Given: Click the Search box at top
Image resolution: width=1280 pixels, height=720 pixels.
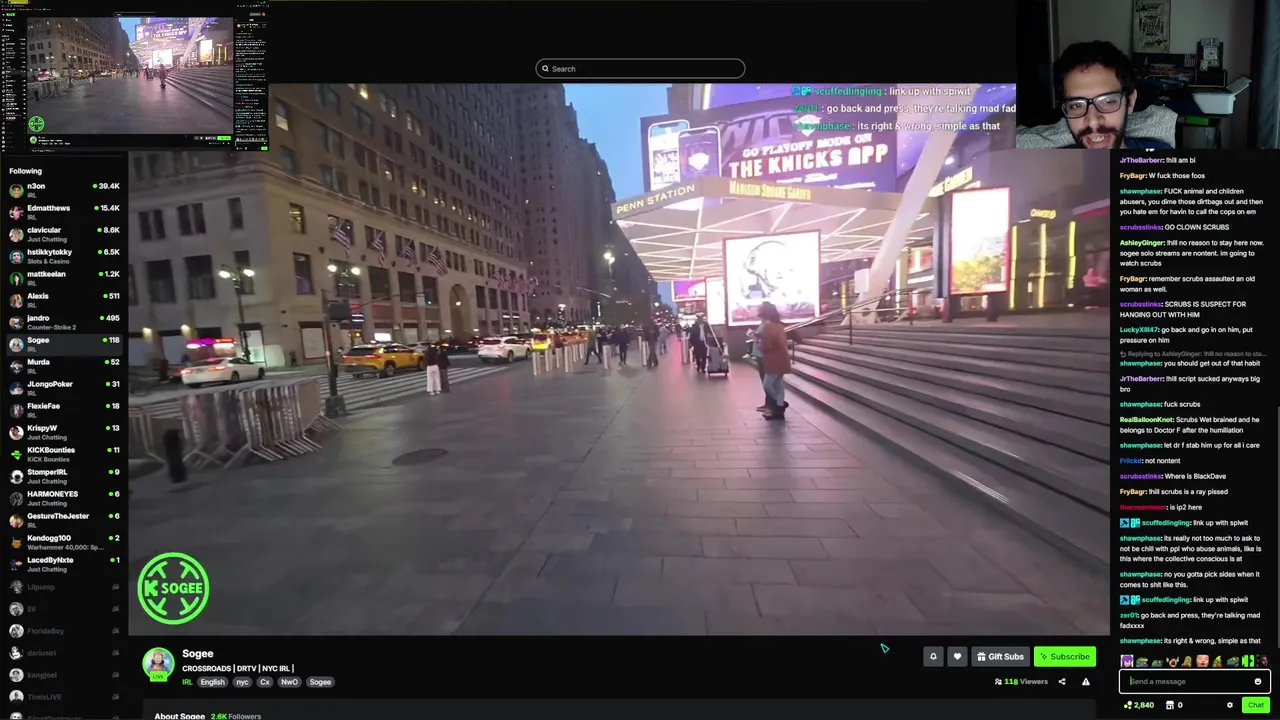Looking at the screenshot, I should 640,69.
